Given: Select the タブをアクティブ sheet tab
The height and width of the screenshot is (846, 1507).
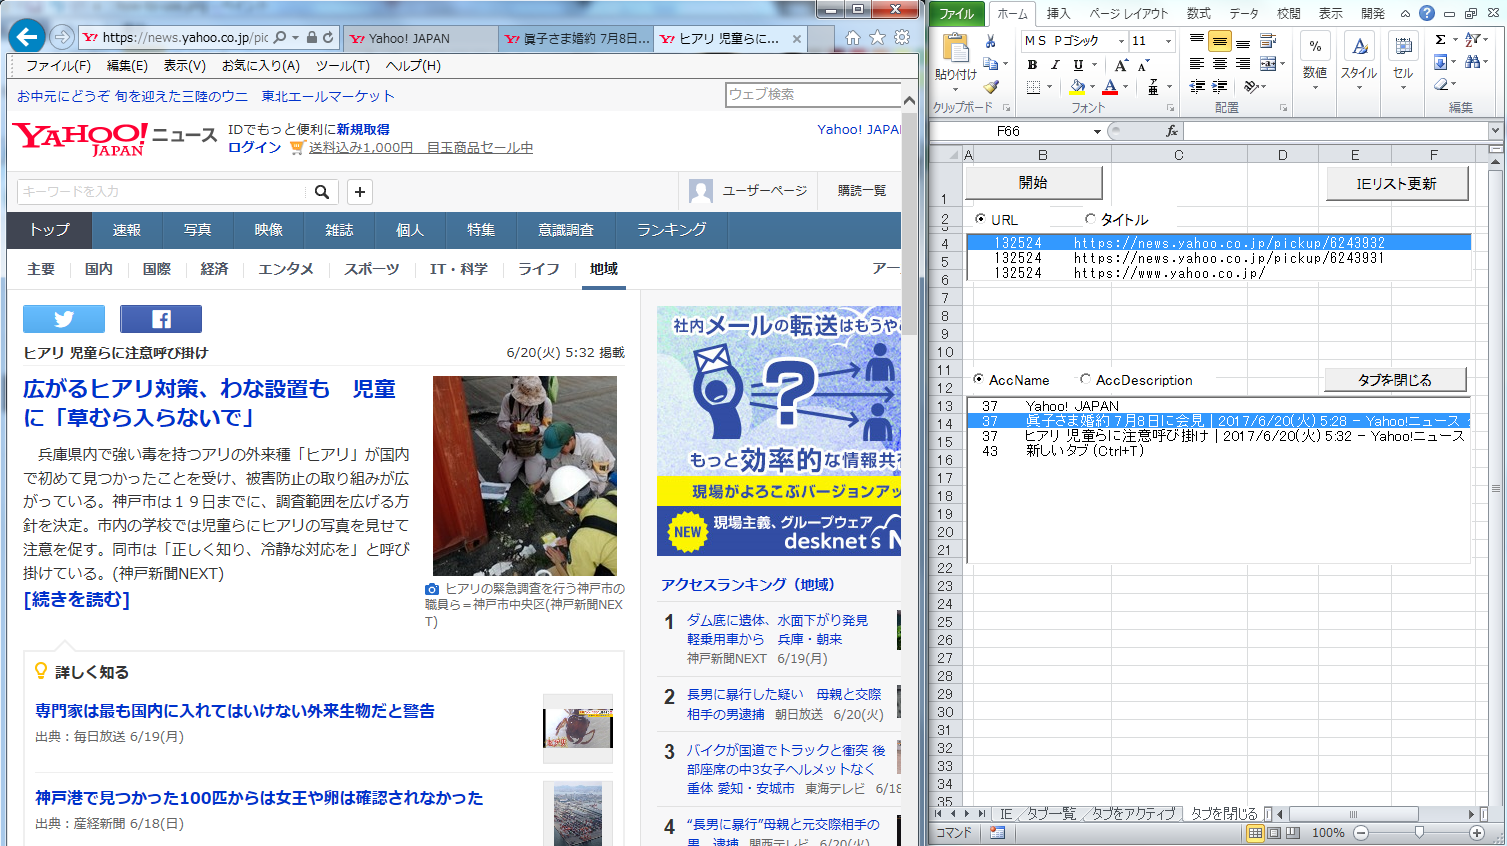Looking at the screenshot, I should click(1133, 814).
